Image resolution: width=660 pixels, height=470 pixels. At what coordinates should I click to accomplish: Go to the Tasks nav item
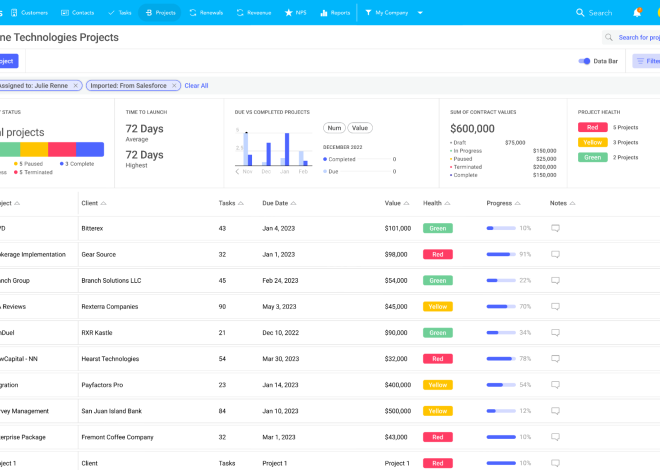[x=120, y=13]
